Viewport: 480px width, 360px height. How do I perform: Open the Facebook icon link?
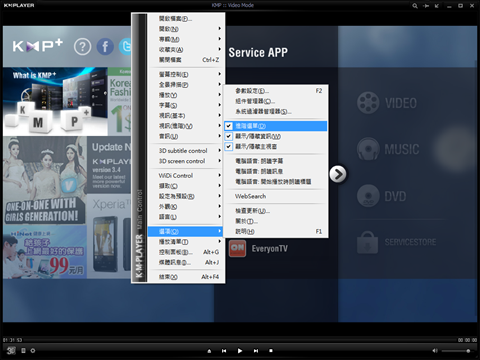point(105,47)
